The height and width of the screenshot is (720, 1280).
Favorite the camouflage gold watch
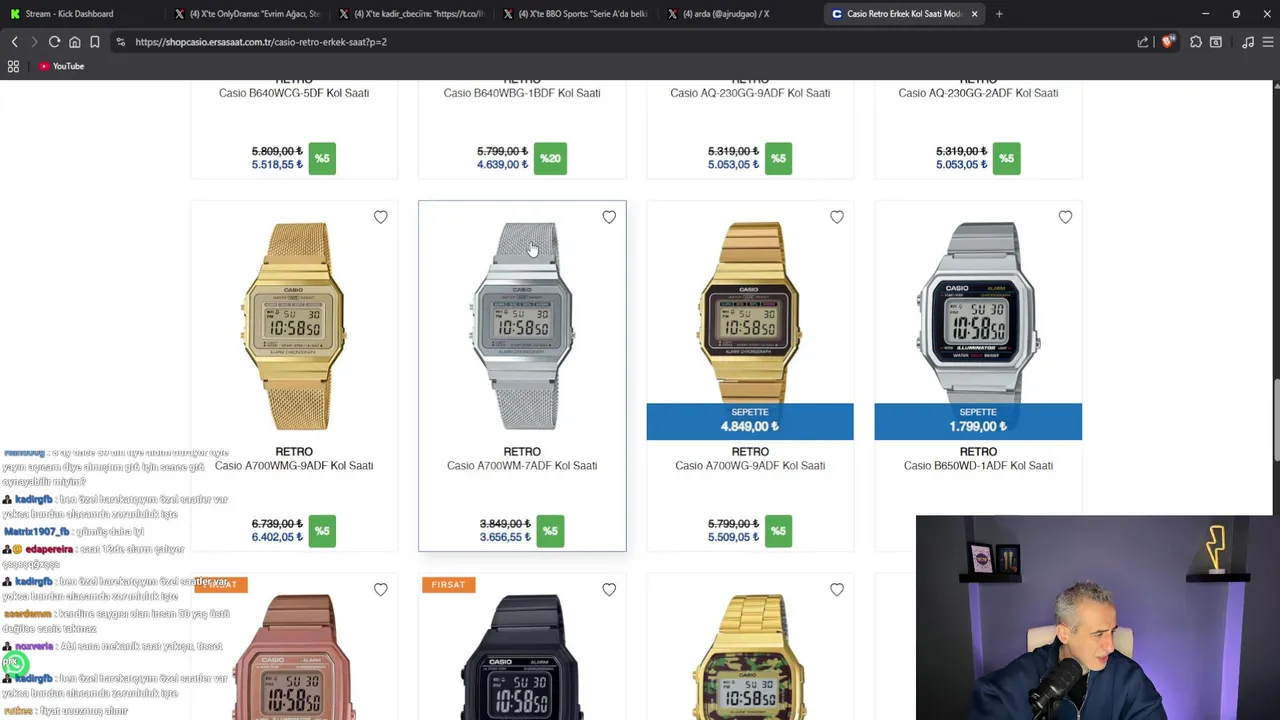point(837,590)
